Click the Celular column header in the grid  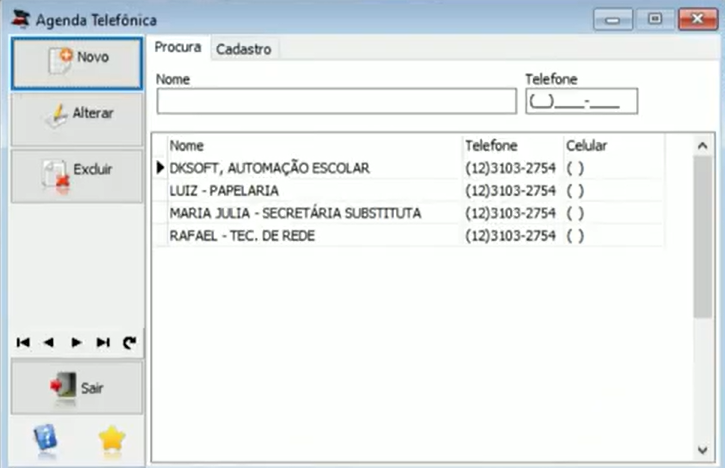(614, 146)
